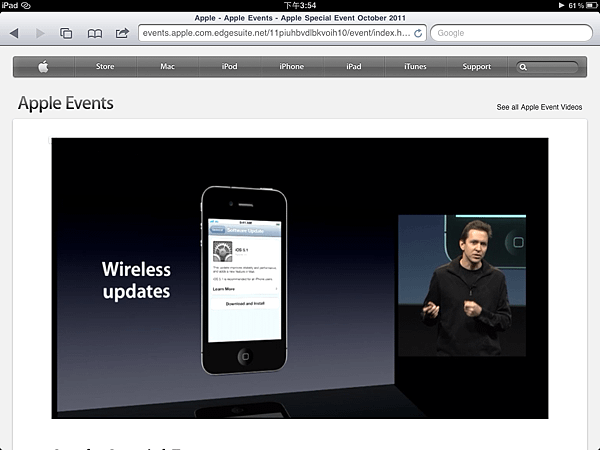The height and width of the screenshot is (450, 600).
Task: Open the Store tab in navigation bar
Action: click(x=105, y=67)
